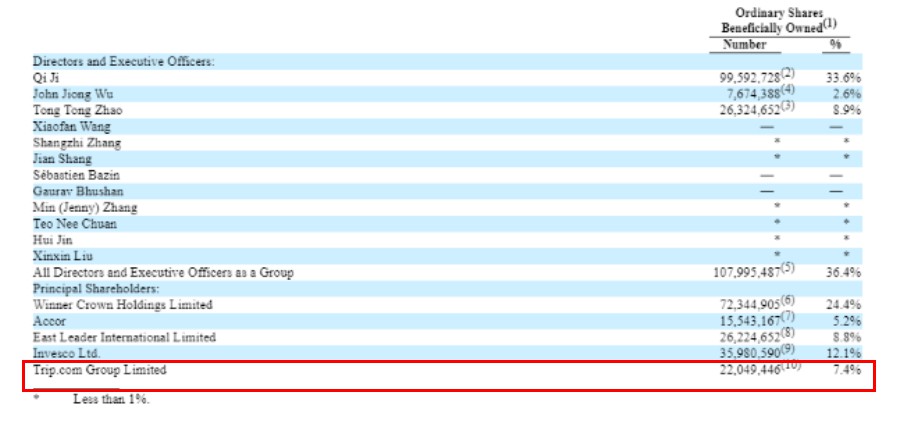Click 'East Leader International Limited'
910x424 pixels.
pyautogui.click(x=124, y=337)
